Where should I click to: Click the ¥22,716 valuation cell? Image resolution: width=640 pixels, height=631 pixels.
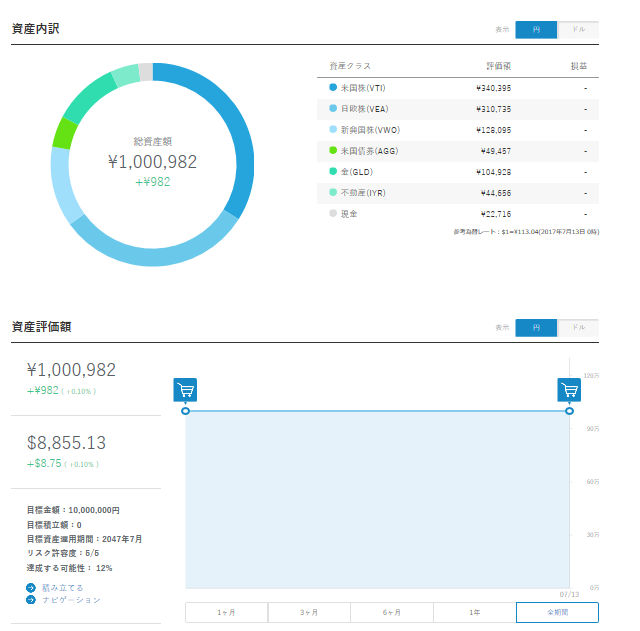click(x=496, y=214)
